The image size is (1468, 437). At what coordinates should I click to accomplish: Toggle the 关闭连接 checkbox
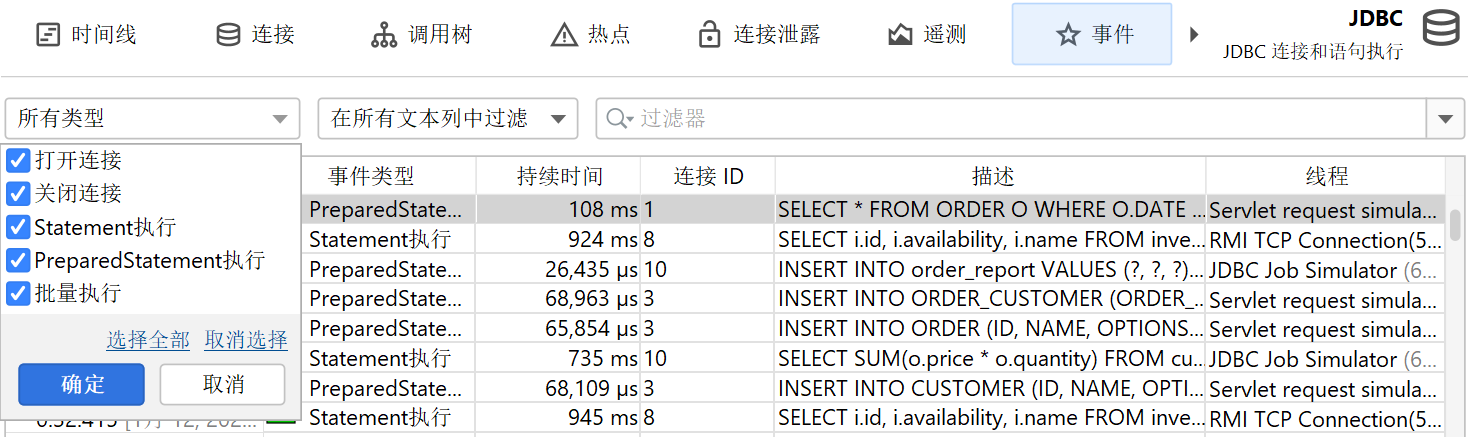tap(18, 193)
